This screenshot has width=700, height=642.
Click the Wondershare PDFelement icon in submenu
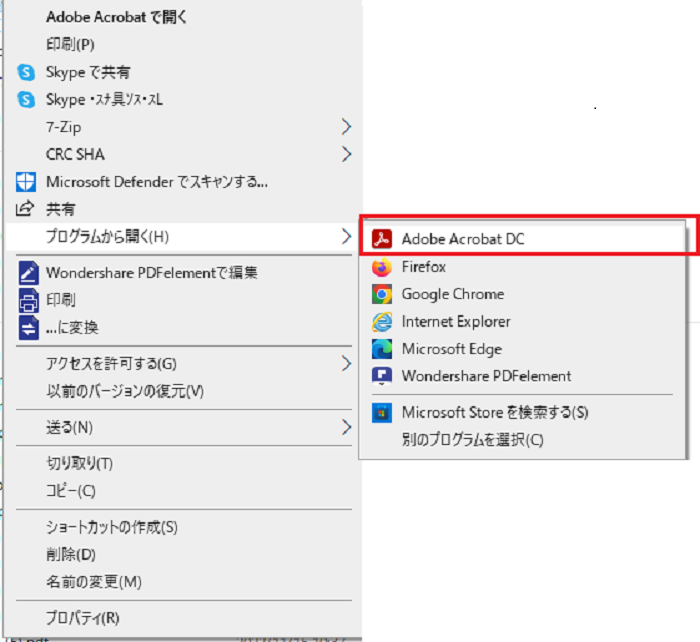pyautogui.click(x=382, y=376)
